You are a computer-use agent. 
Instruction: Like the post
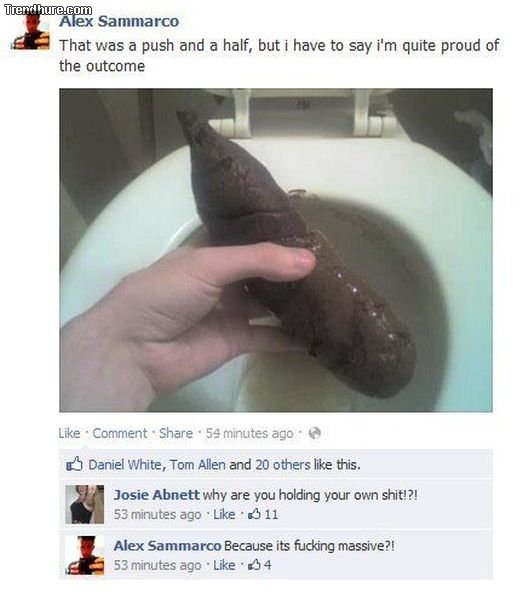[x=69, y=433]
